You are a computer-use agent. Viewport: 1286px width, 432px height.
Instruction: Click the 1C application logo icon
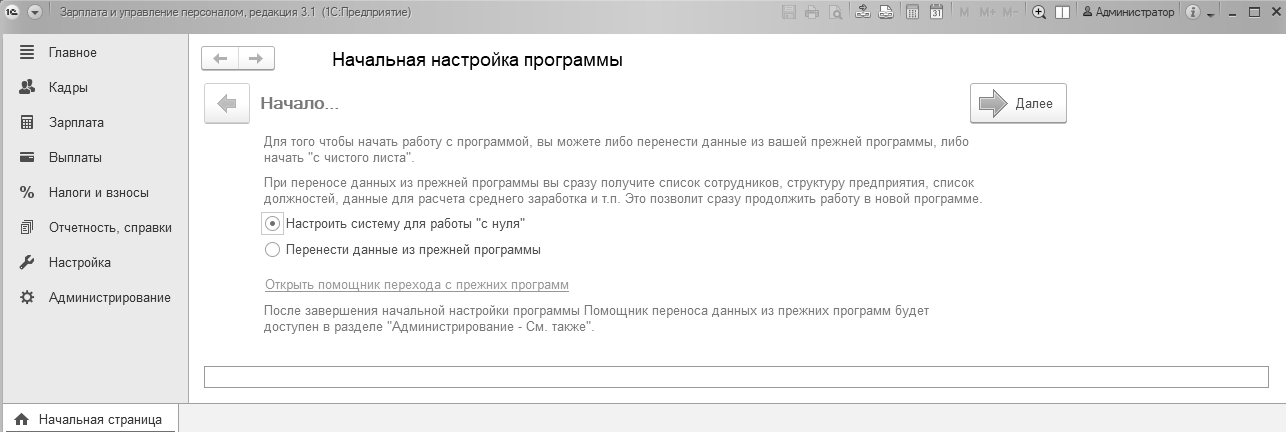point(13,13)
